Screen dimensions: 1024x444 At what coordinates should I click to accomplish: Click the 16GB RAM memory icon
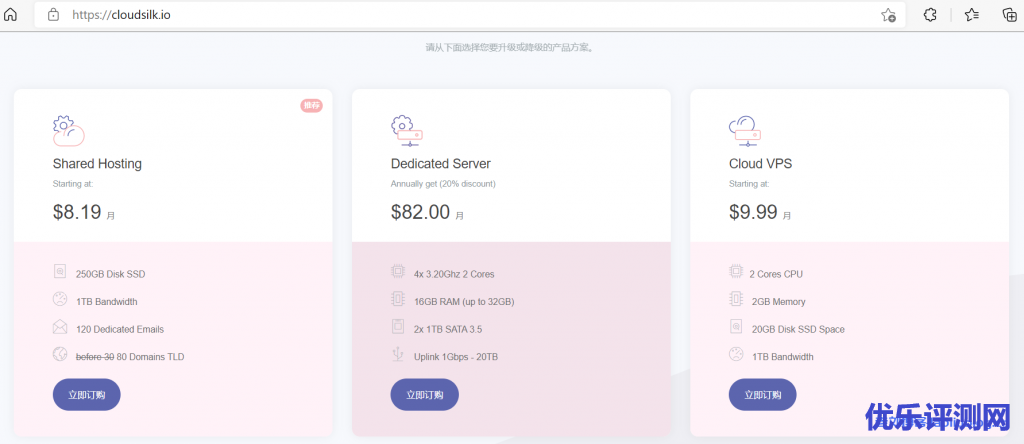coord(398,300)
